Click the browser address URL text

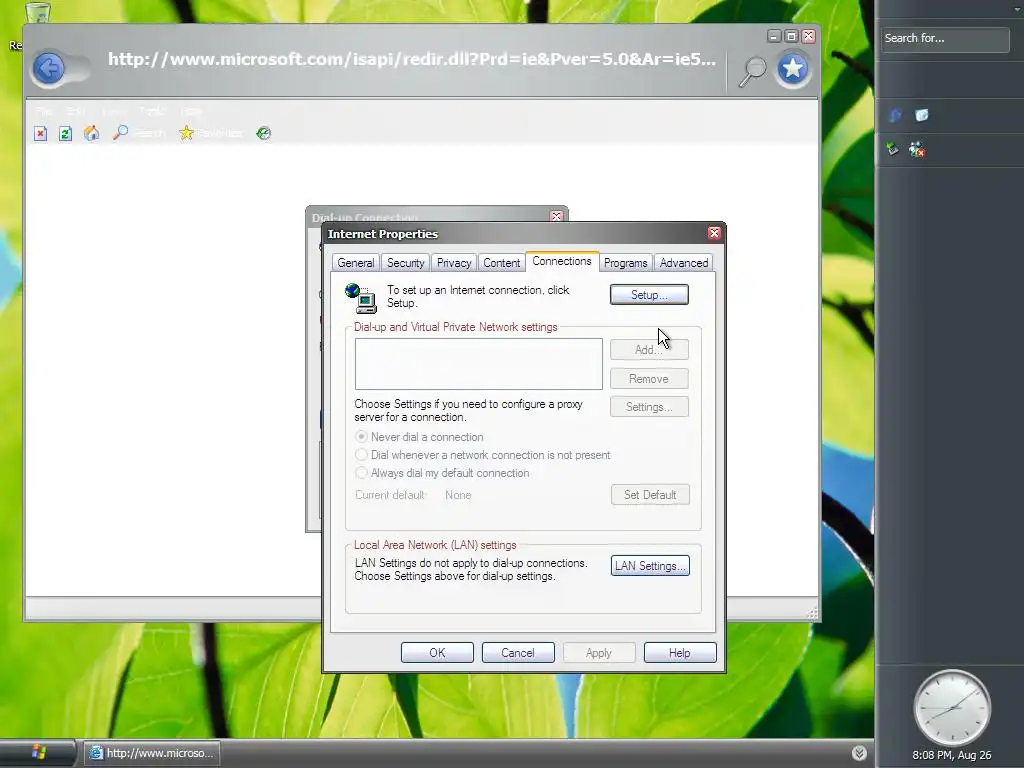tap(411, 59)
